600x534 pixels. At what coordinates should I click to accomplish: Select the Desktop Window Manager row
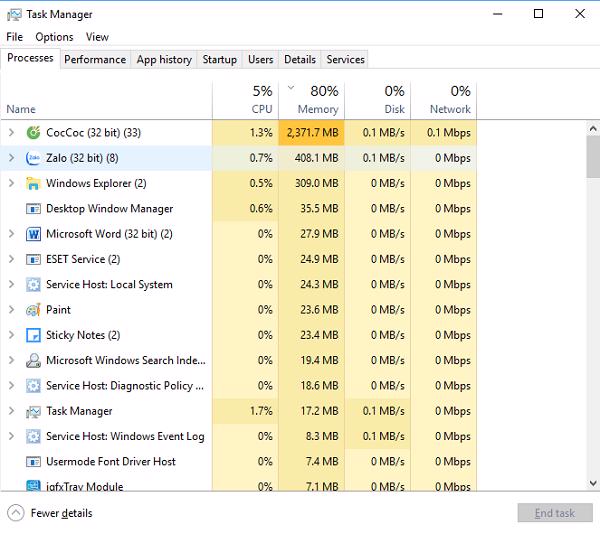(109, 209)
